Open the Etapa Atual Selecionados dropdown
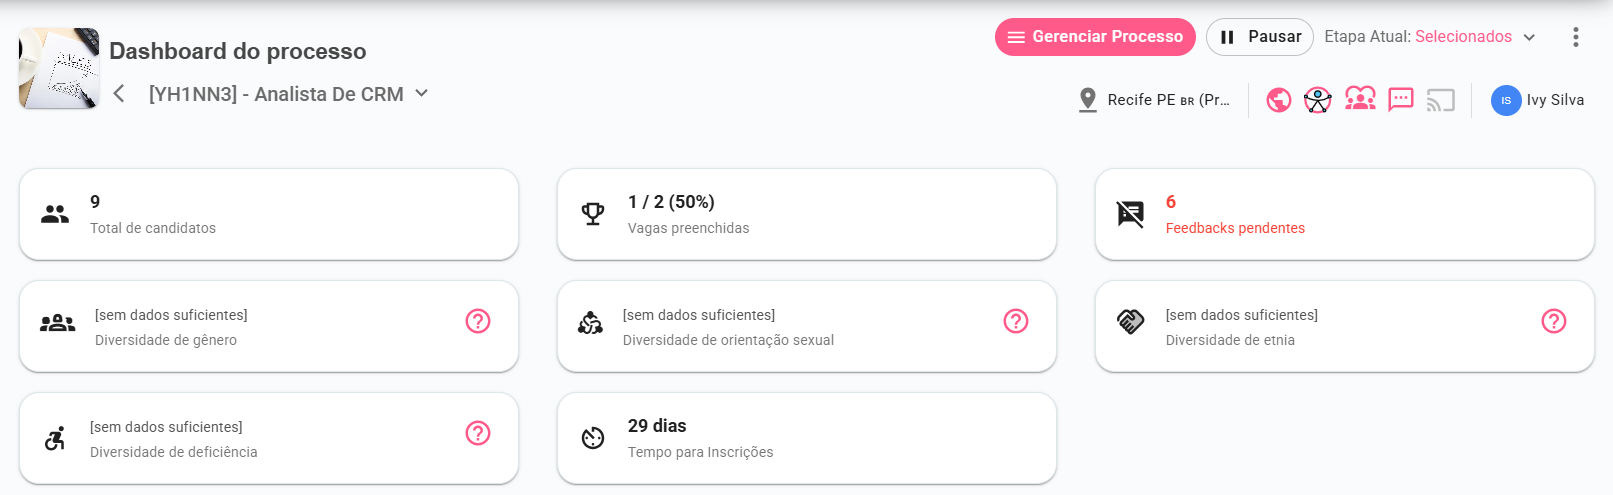The image size is (1613, 495). 1529,37
